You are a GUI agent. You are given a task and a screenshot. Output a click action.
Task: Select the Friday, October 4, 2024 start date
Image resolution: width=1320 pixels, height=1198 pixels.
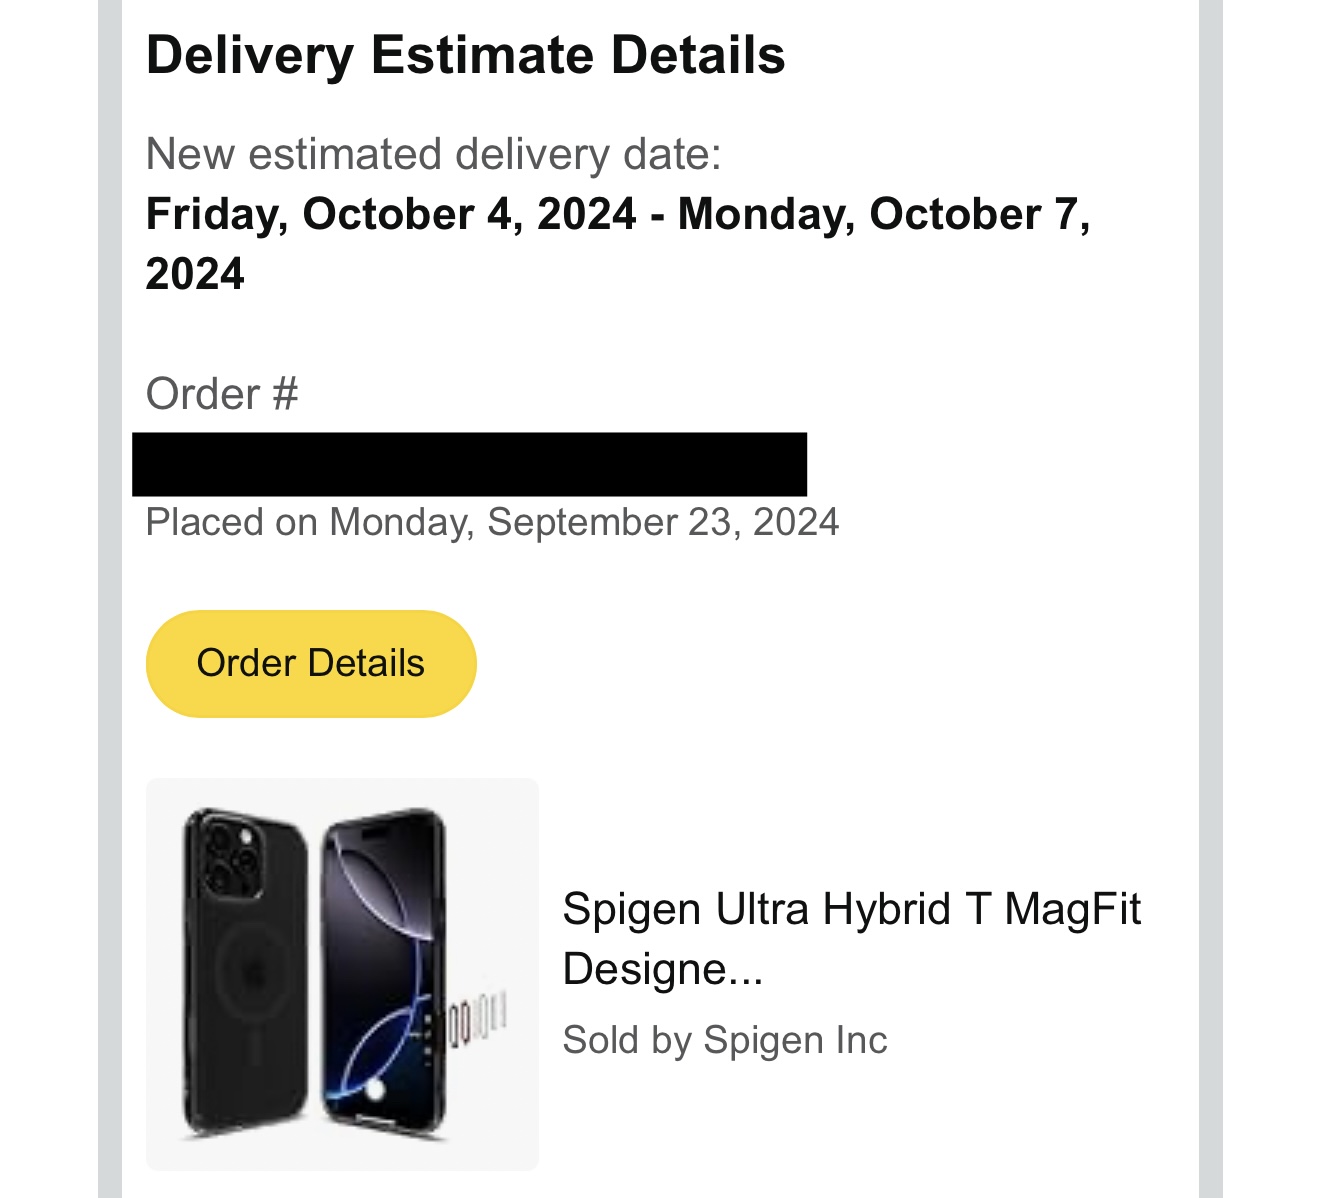391,214
